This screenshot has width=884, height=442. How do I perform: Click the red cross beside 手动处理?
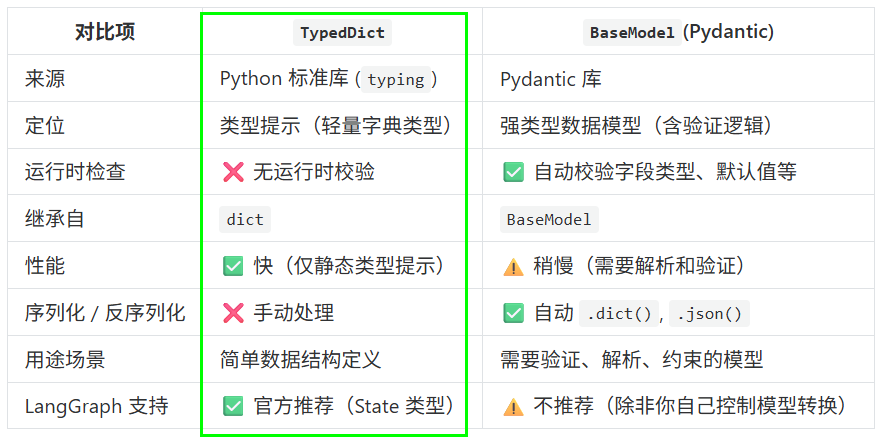tap(233, 312)
